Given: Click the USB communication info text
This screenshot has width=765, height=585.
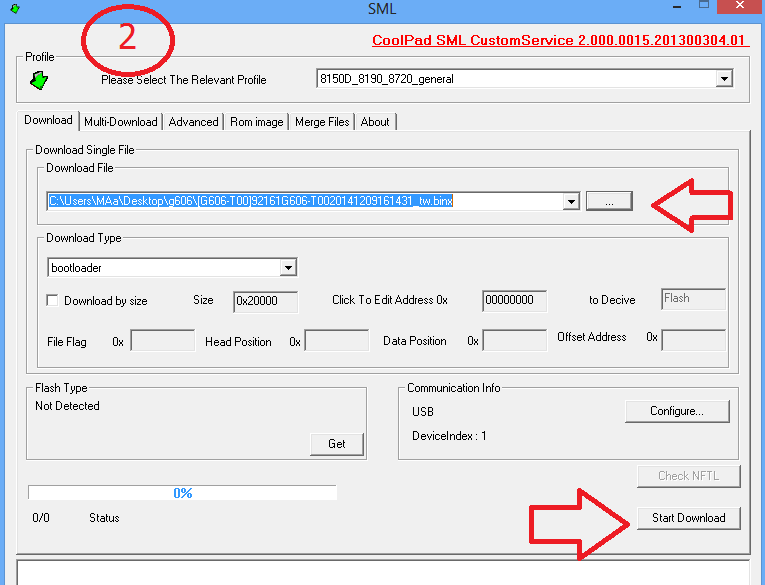Looking at the screenshot, I should pyautogui.click(x=423, y=412).
